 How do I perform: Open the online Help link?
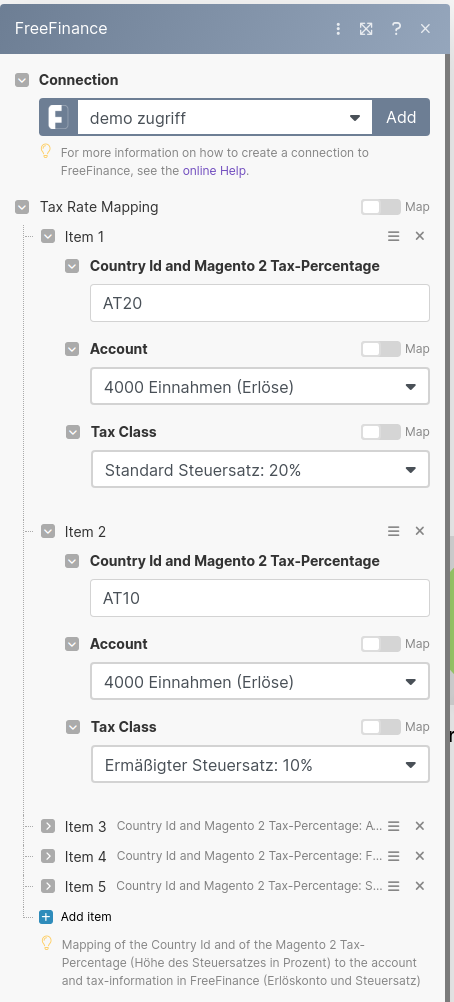point(215,171)
